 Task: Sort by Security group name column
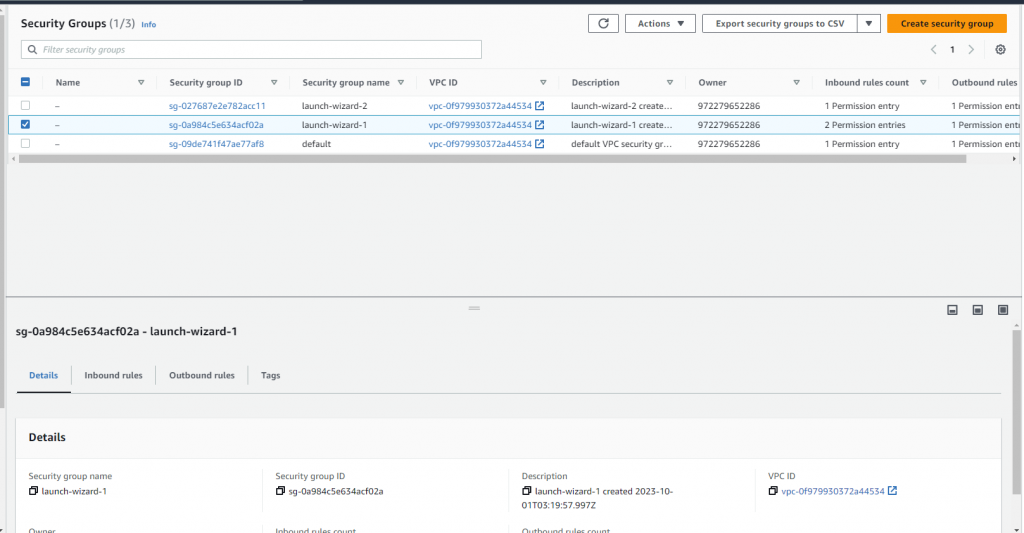click(x=401, y=83)
